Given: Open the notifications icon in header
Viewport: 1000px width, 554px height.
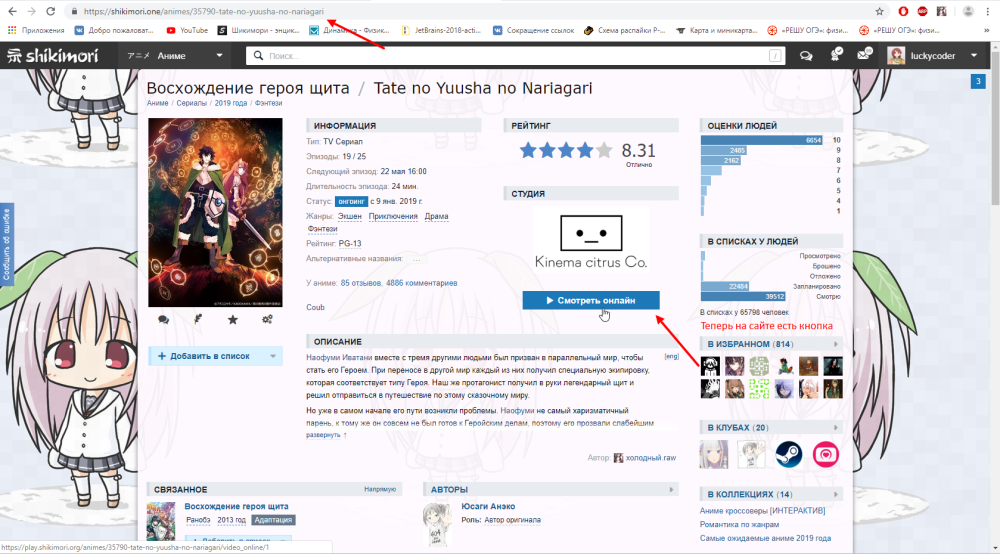Looking at the screenshot, I should click(x=835, y=55).
